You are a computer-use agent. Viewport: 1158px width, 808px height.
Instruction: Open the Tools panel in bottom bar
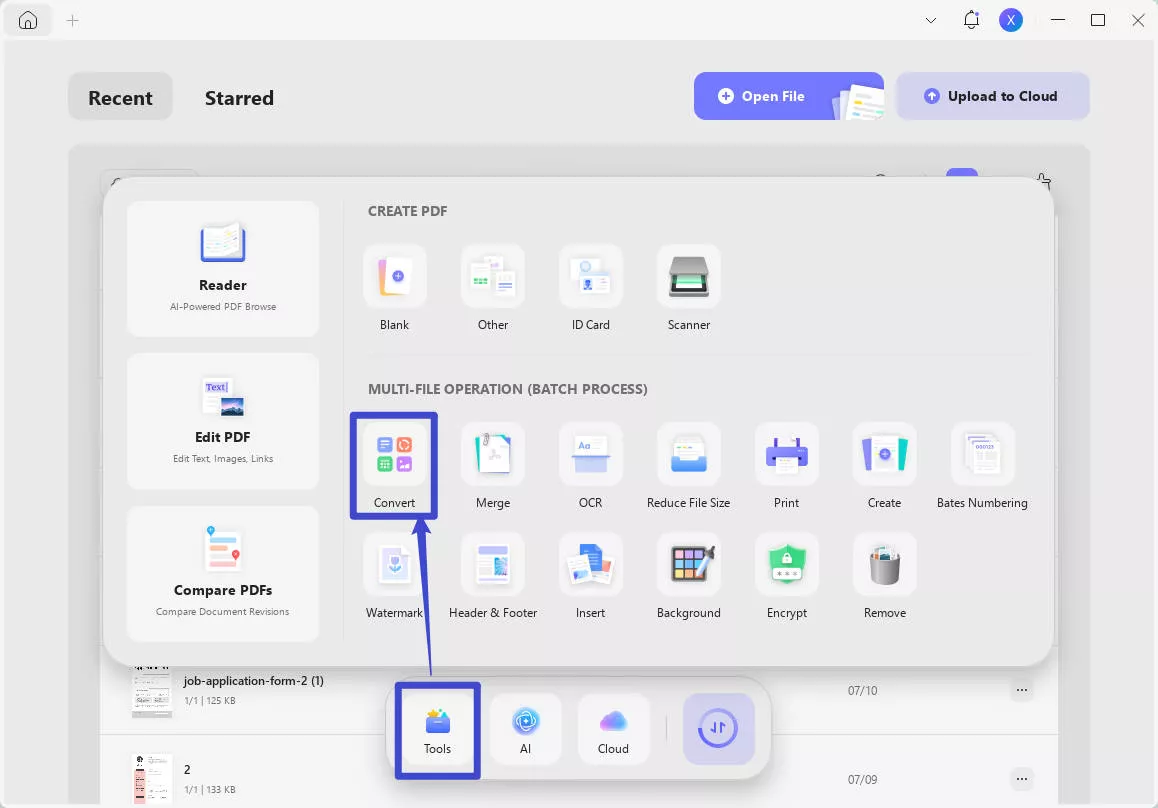click(437, 730)
